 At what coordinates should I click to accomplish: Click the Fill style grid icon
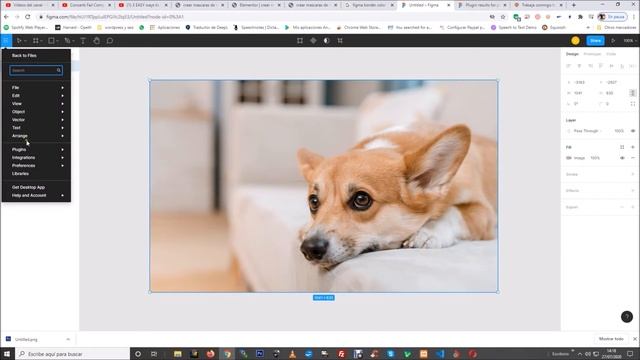click(622, 147)
